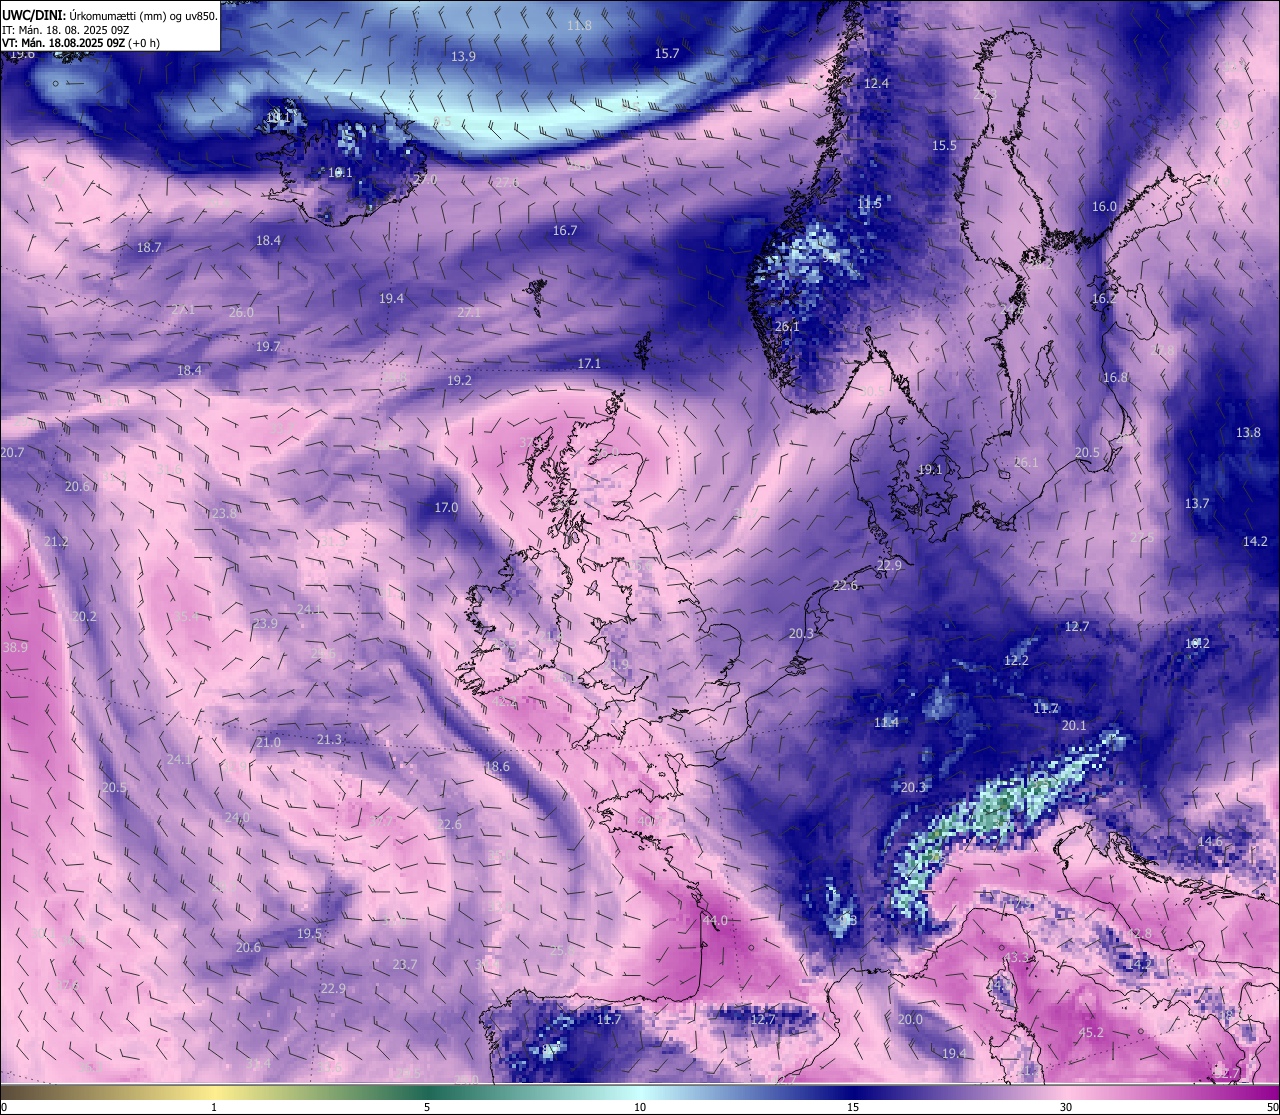
Task: Click the '23.9' value on the map
Action: [x=265, y=623]
